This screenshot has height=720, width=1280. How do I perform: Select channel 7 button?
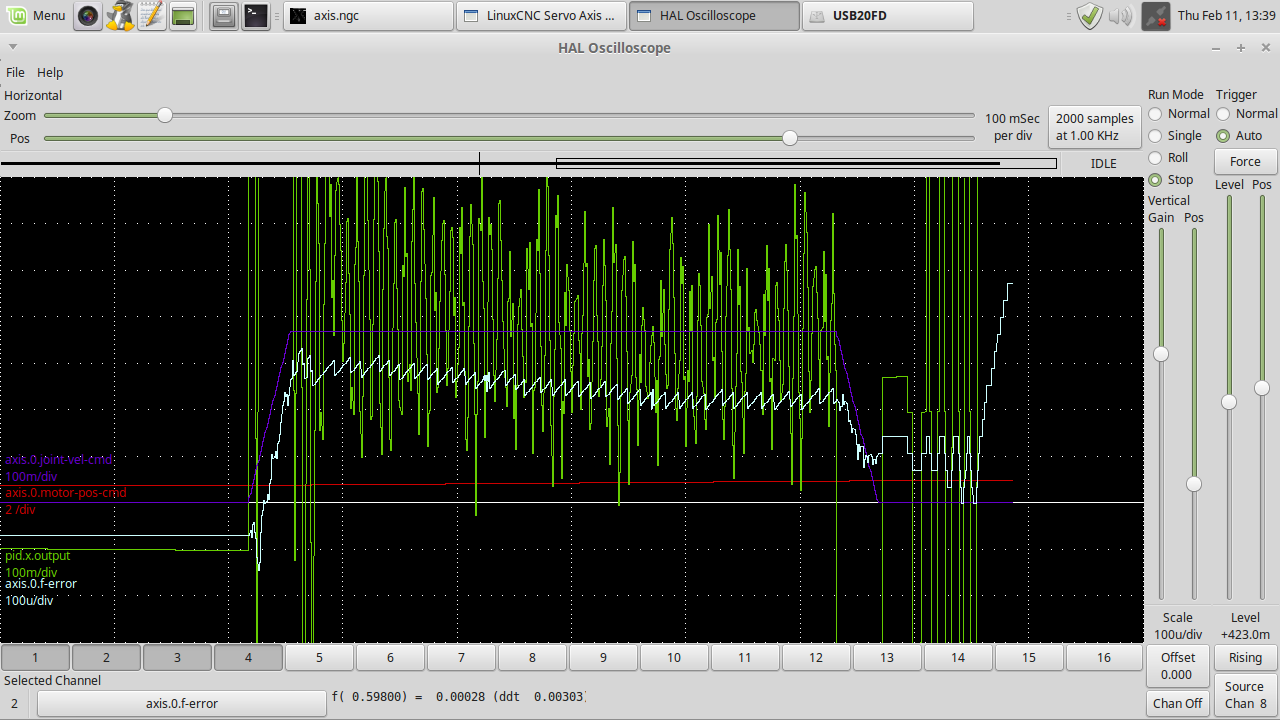pyautogui.click(x=461, y=657)
